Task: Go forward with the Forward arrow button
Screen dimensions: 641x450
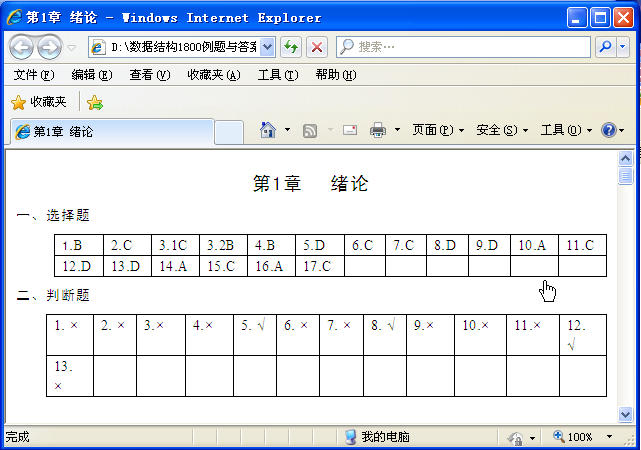Action: pos(49,47)
